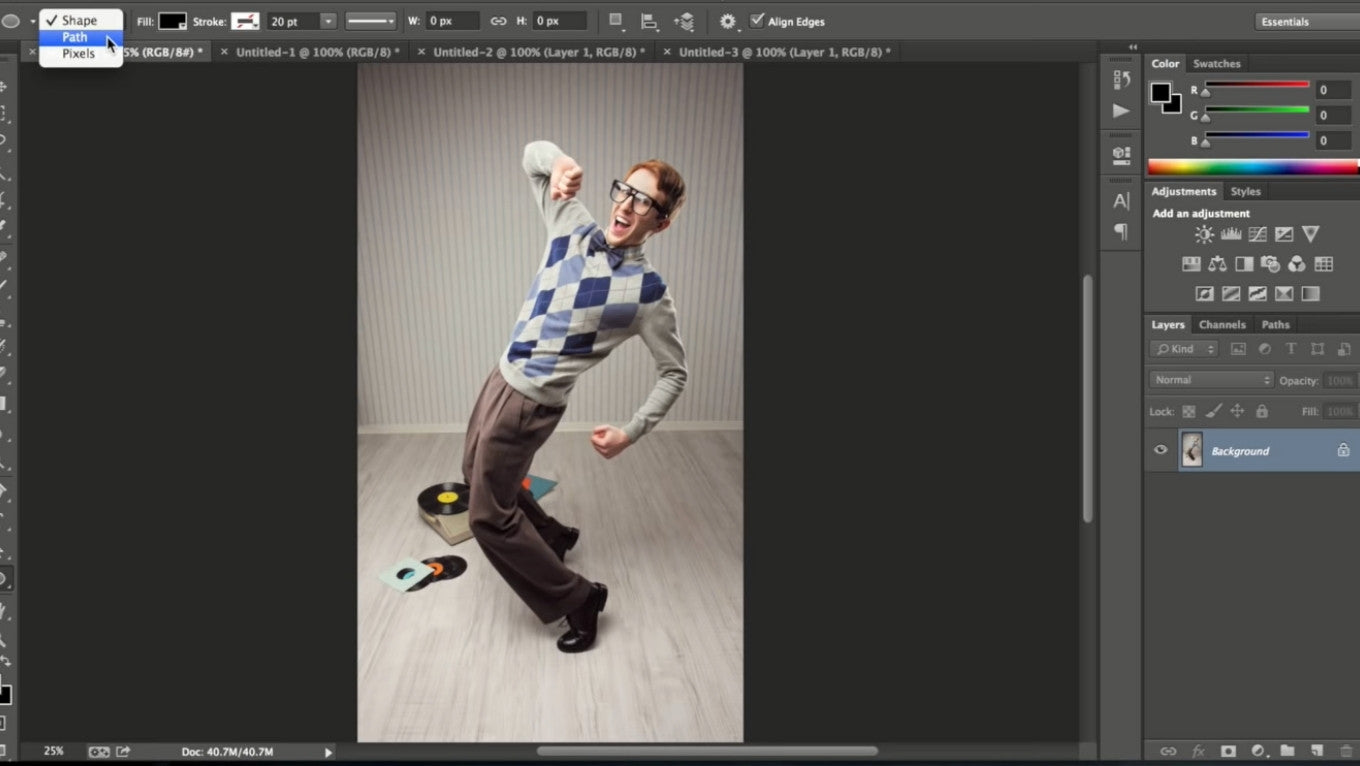Toggle lock position icon
This screenshot has height=766, width=1360.
[1237, 411]
